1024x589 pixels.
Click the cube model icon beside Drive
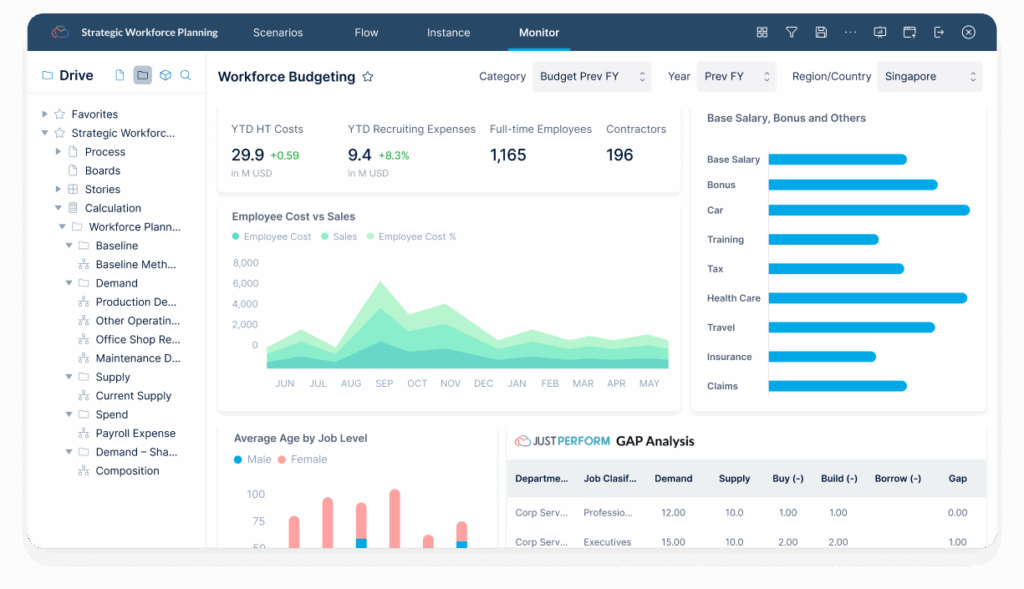coord(164,75)
